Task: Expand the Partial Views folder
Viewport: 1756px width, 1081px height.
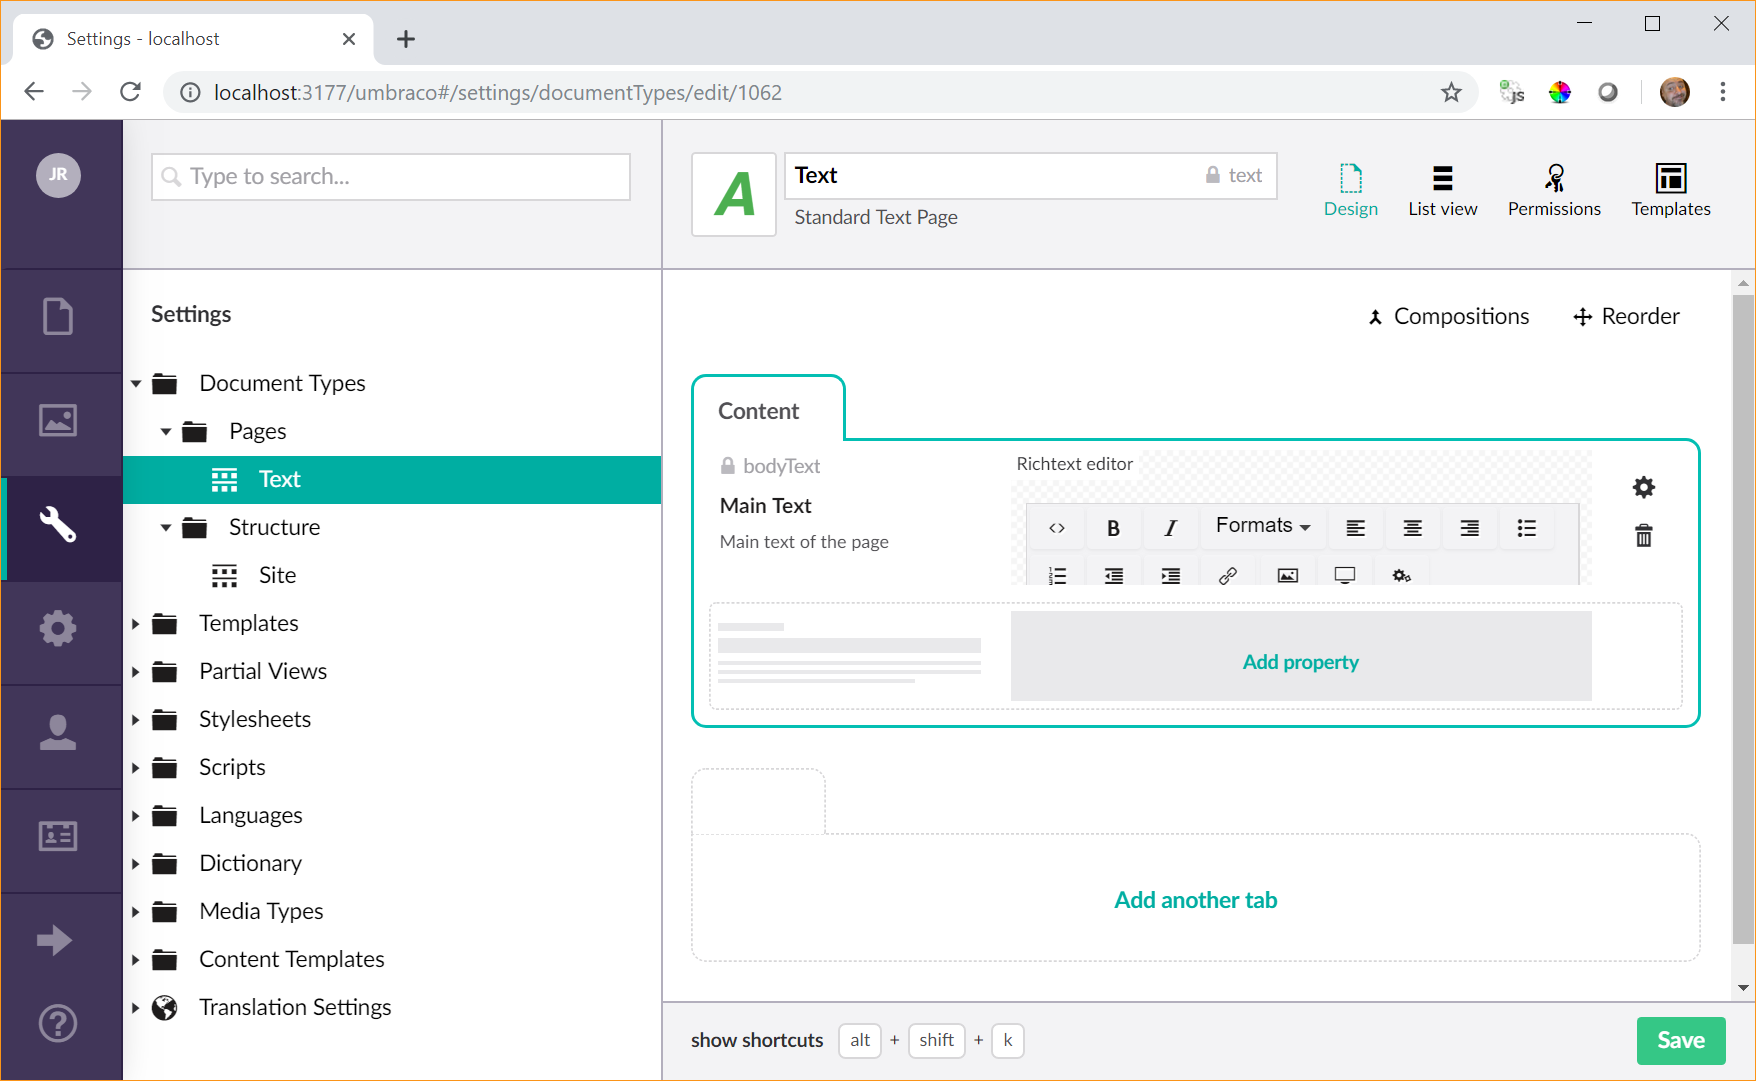Action: 136,672
